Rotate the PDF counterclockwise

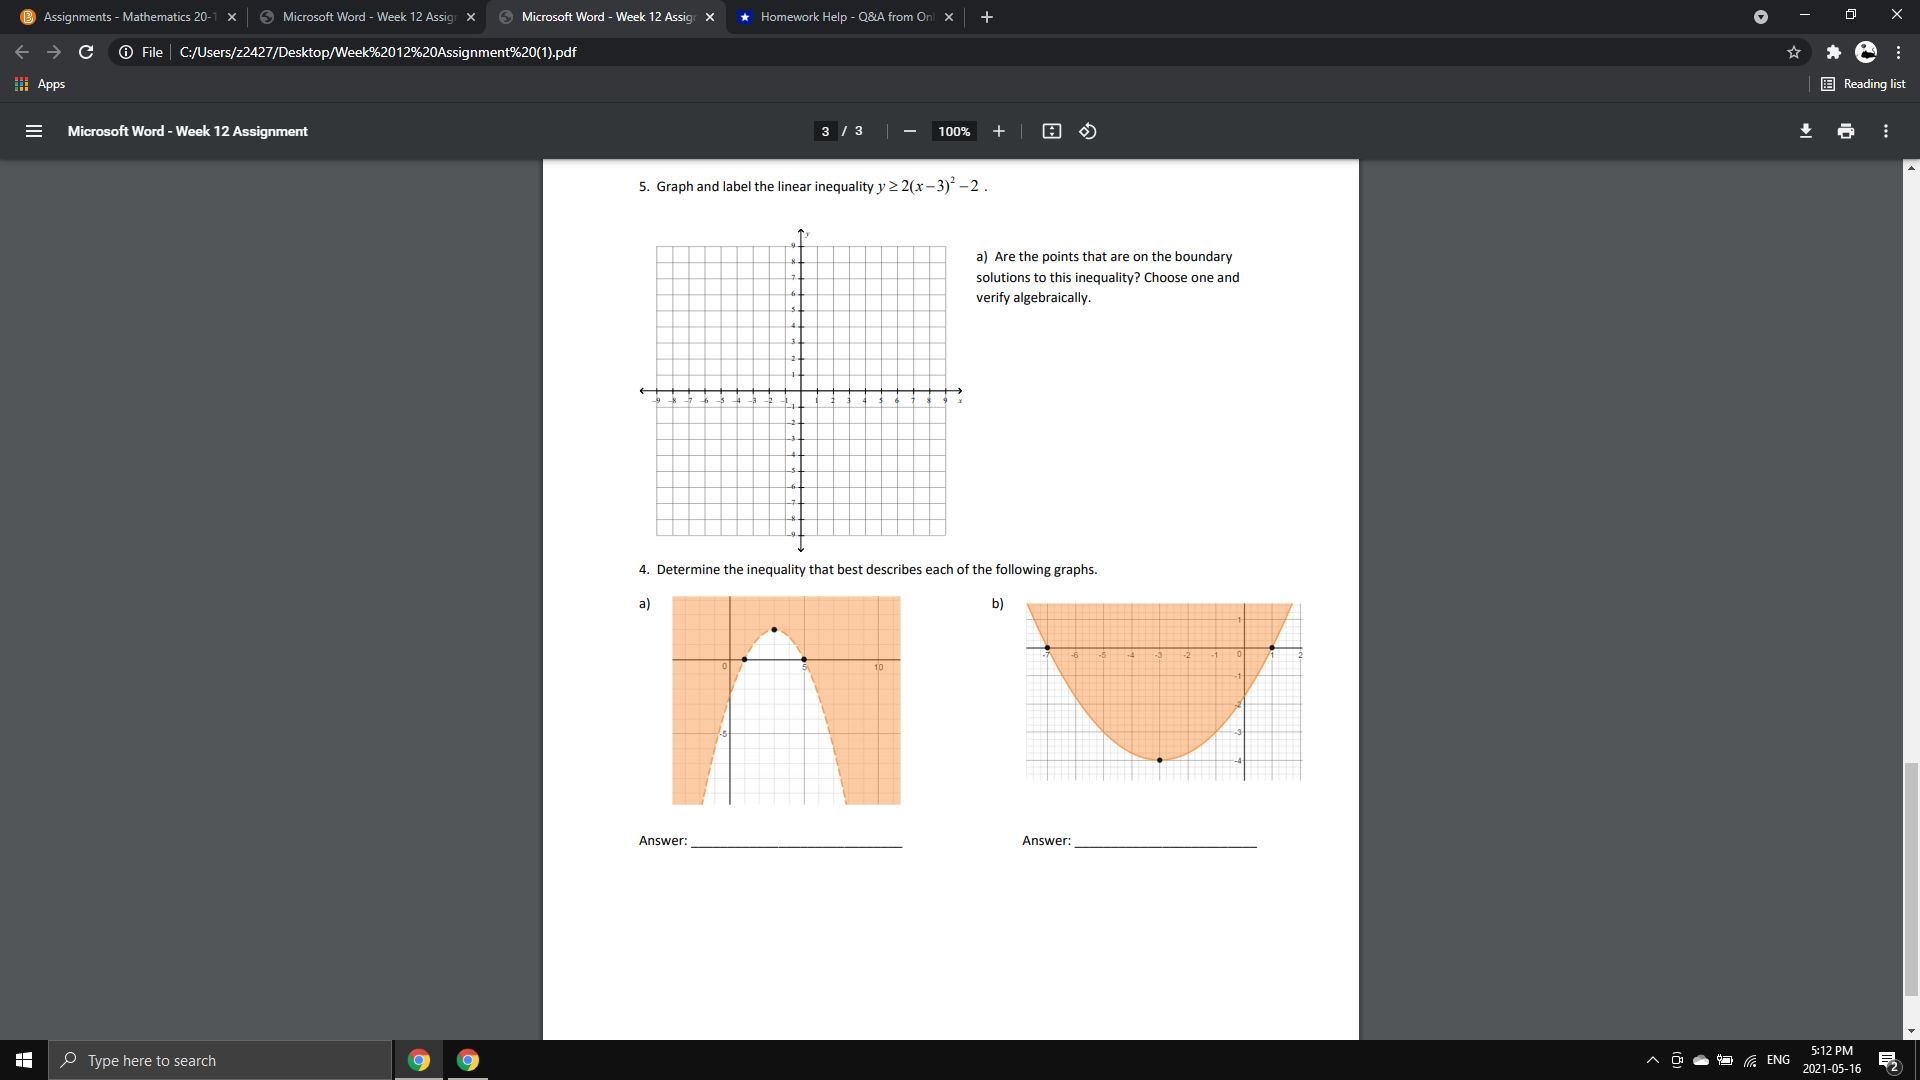[1088, 131]
